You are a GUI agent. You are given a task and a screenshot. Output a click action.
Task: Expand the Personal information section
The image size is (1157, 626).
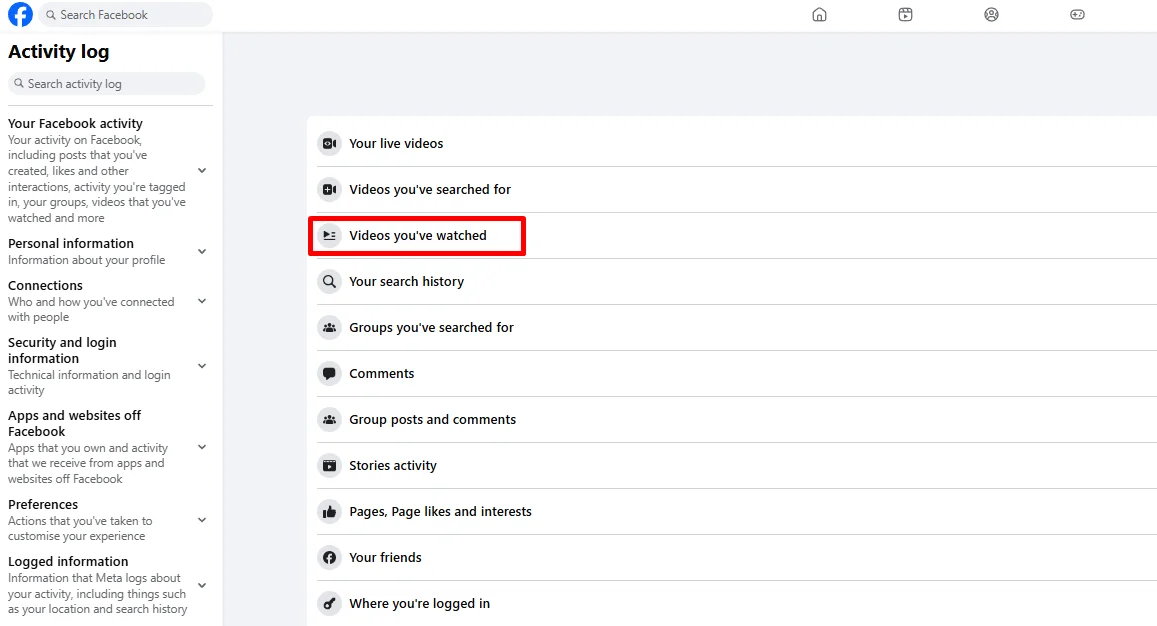pyautogui.click(x=202, y=251)
